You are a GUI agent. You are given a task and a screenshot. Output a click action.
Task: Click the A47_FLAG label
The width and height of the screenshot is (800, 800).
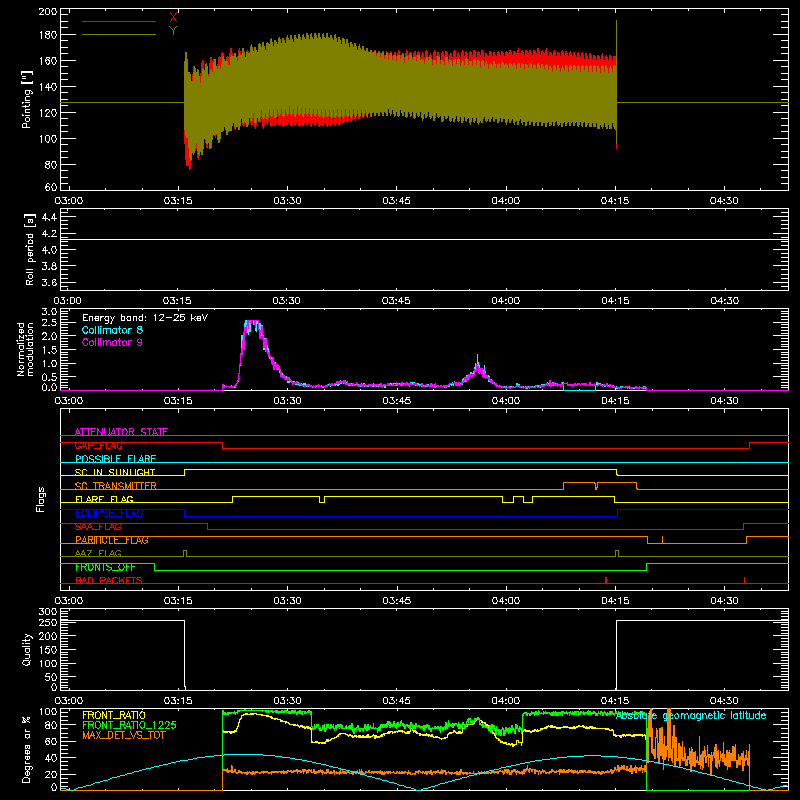coord(98,553)
